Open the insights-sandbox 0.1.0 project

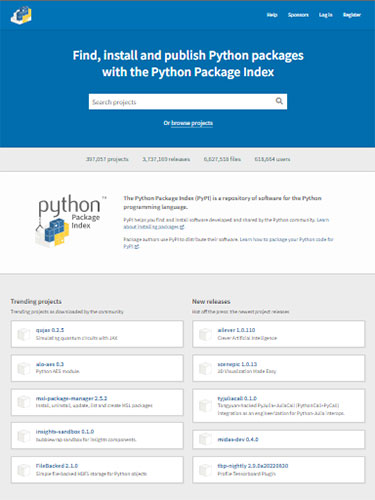pyautogui.click(x=97, y=436)
